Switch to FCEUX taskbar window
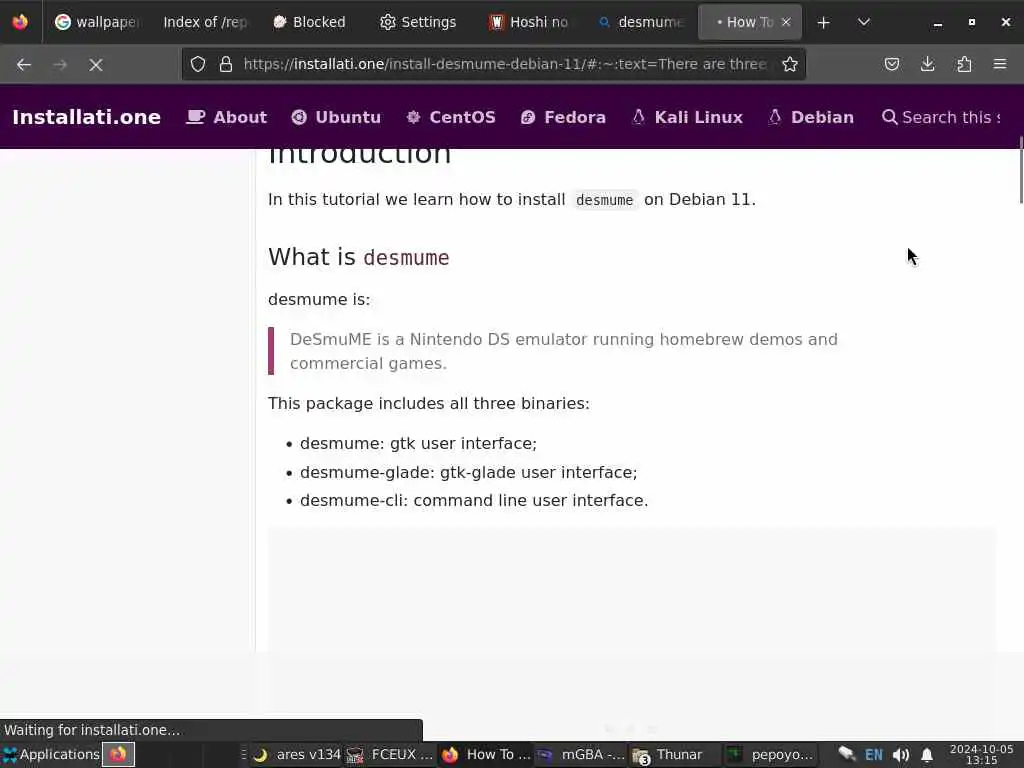Image resolution: width=1024 pixels, height=768 pixels. 389,754
